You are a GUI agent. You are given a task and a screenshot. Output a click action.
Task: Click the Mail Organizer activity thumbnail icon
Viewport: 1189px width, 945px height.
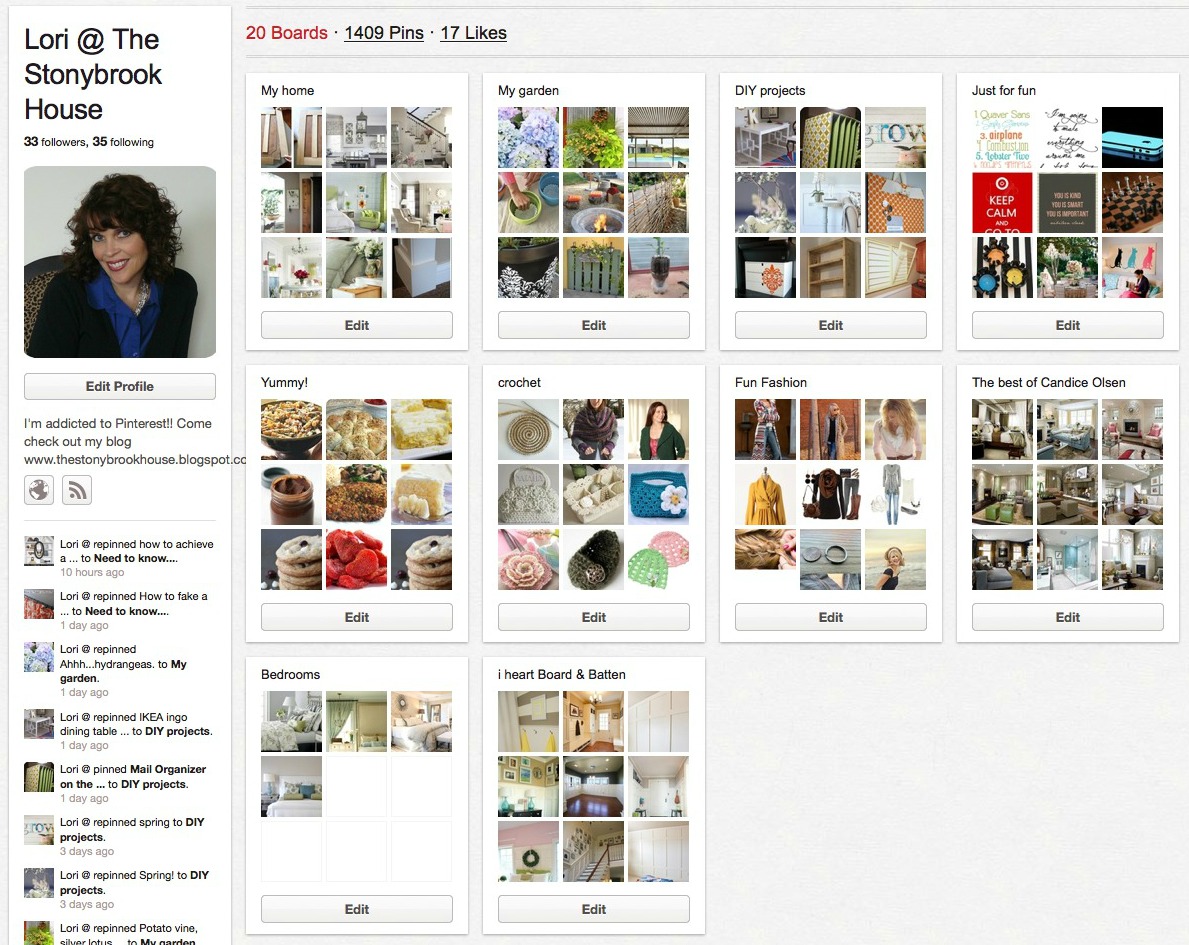39,777
